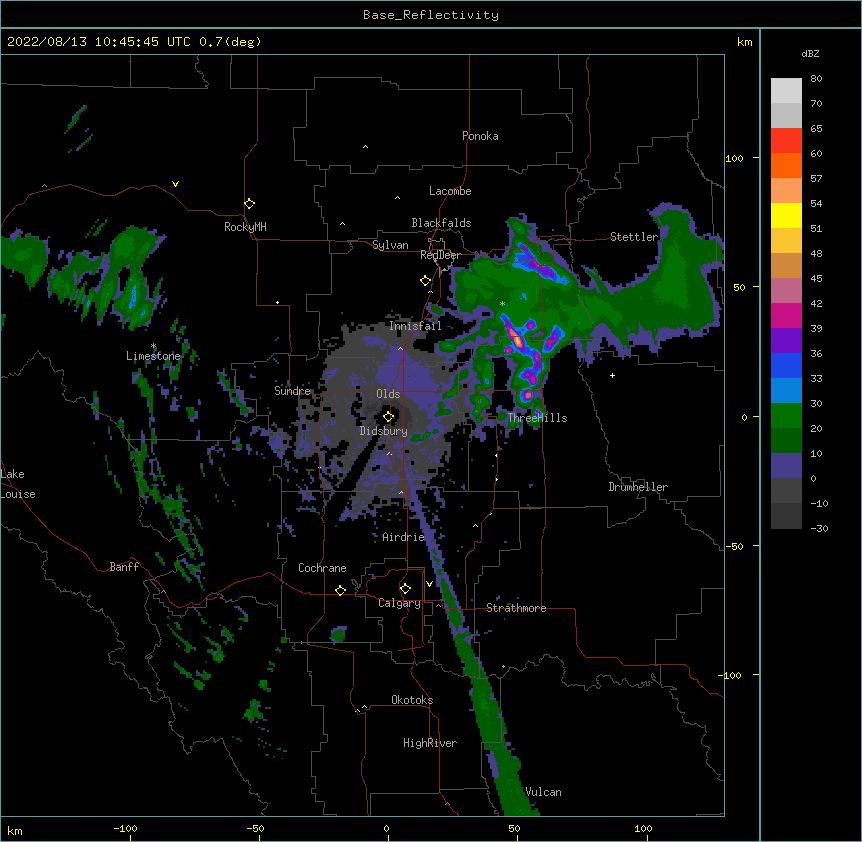Click the Limestone label

(x=153, y=356)
